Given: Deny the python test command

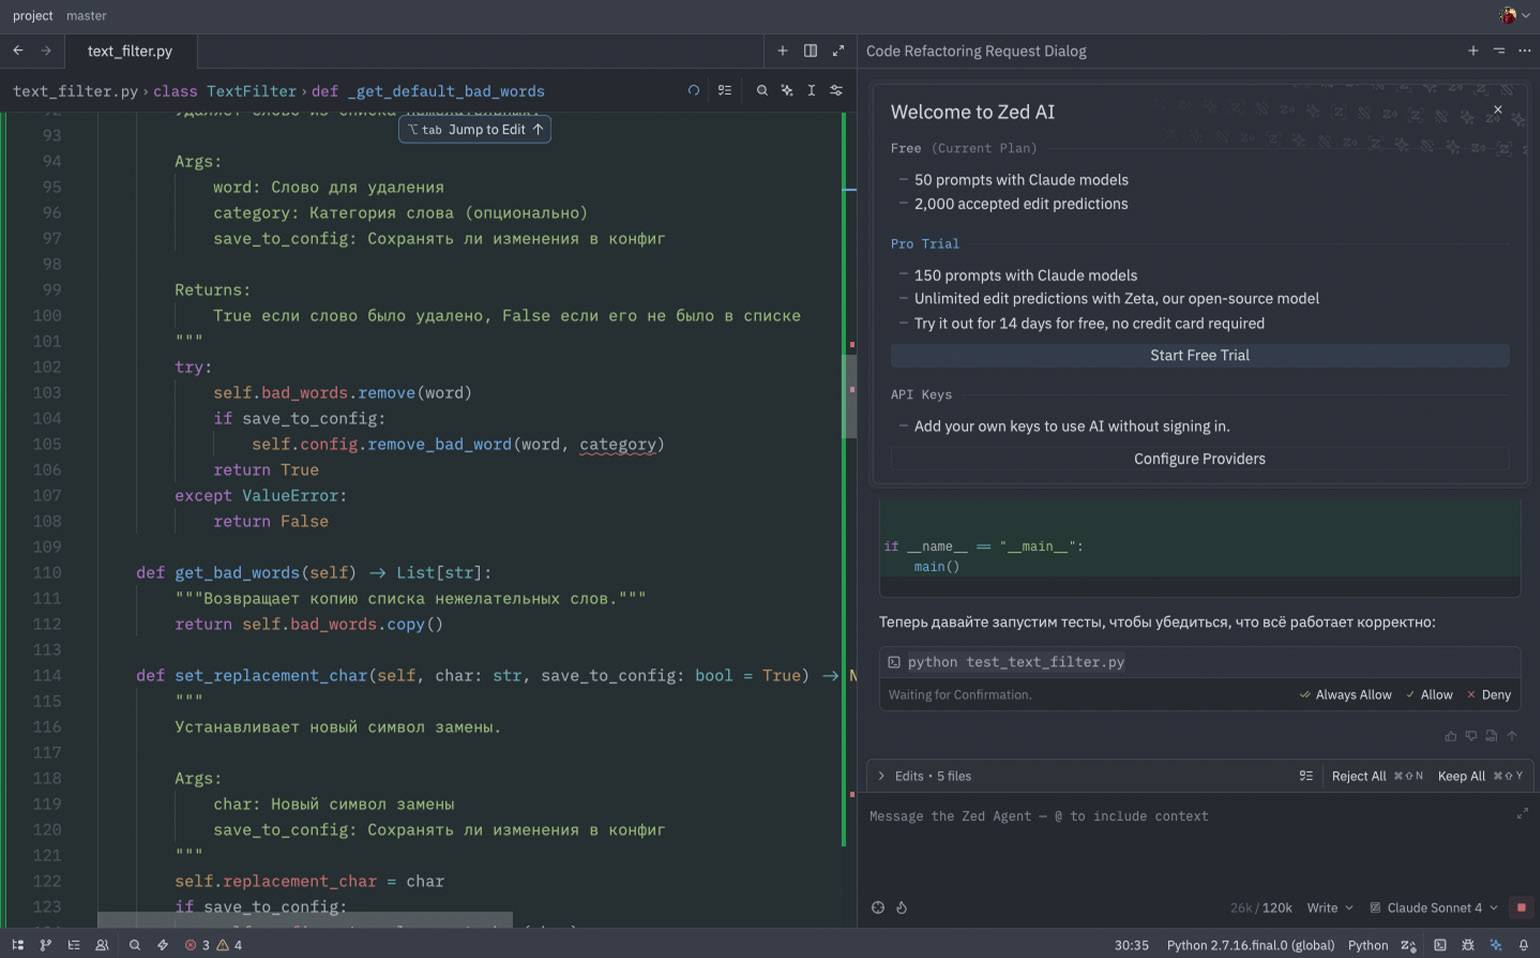Looking at the screenshot, I should [1489, 695].
